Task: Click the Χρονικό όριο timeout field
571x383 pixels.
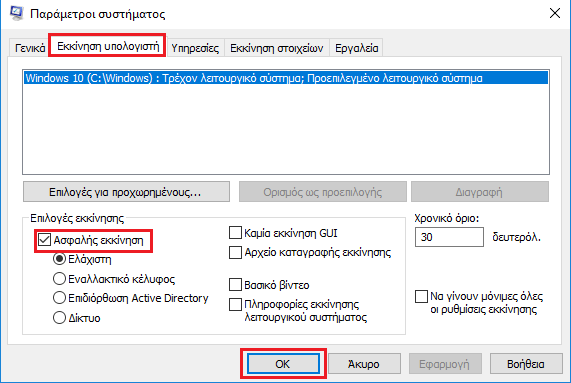Action: coord(449,237)
